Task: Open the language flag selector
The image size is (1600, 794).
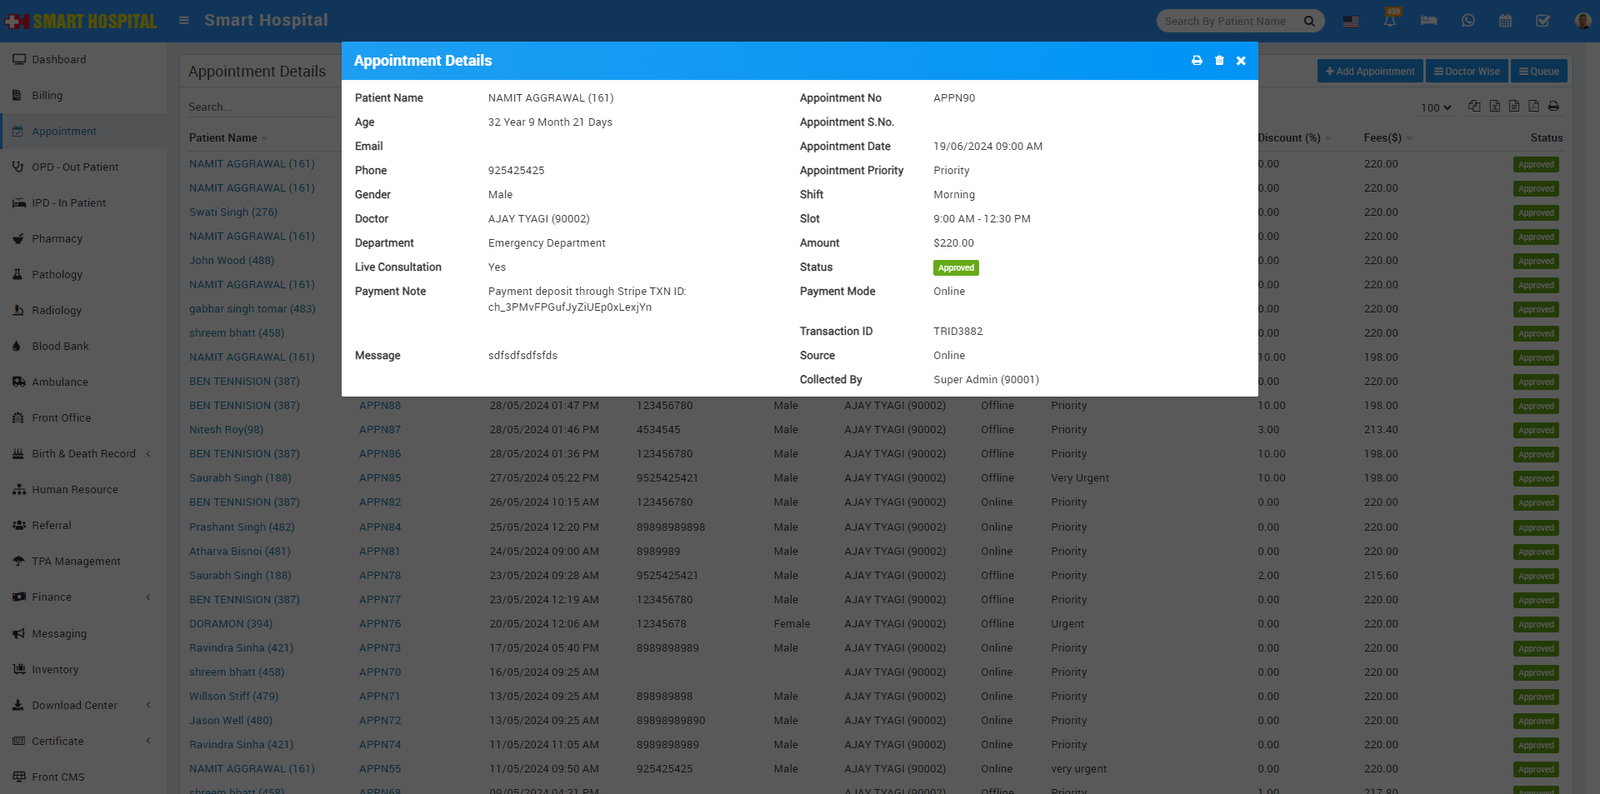Action: [1351, 21]
